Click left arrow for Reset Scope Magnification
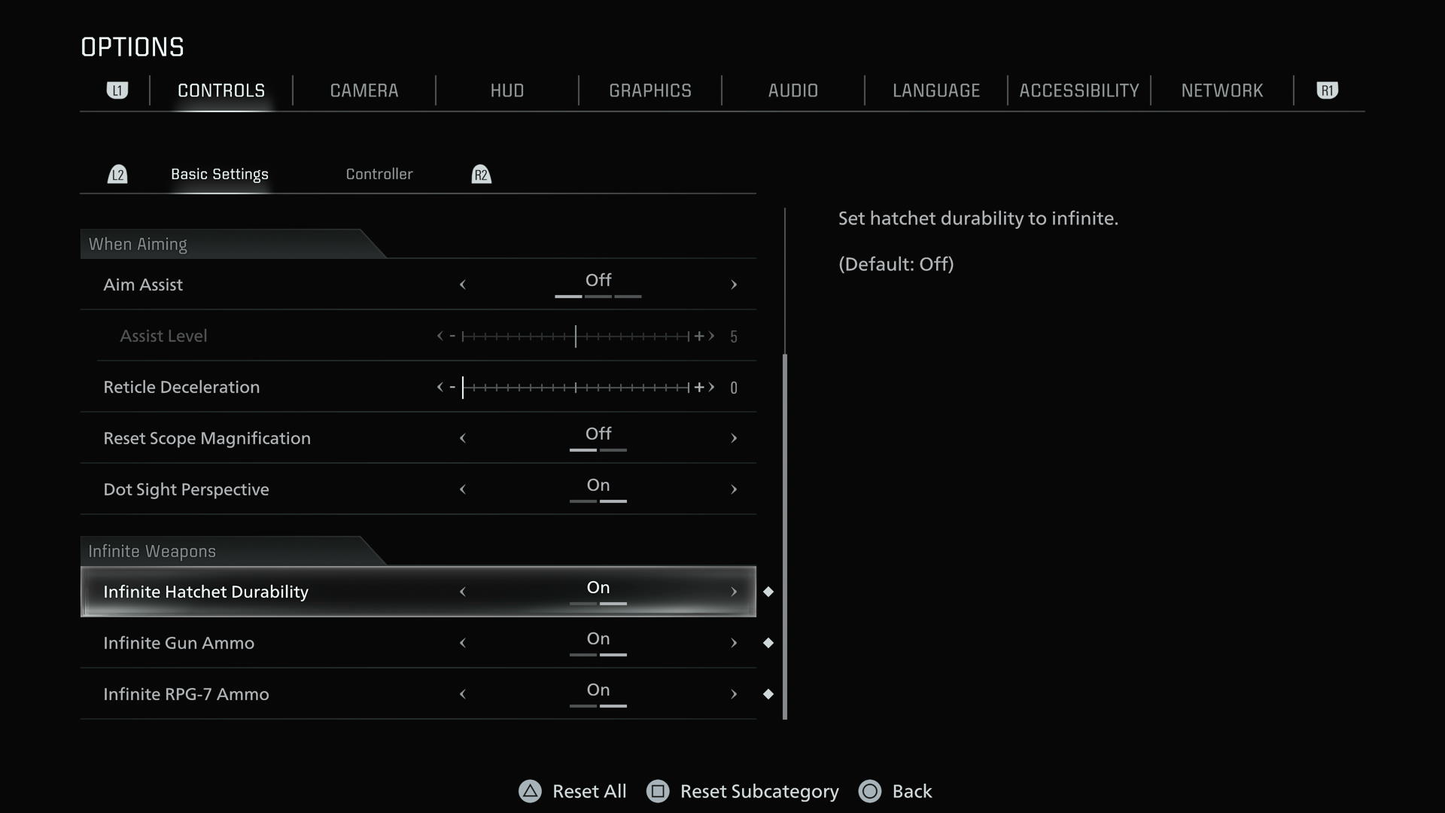The width and height of the screenshot is (1445, 813). [462, 438]
